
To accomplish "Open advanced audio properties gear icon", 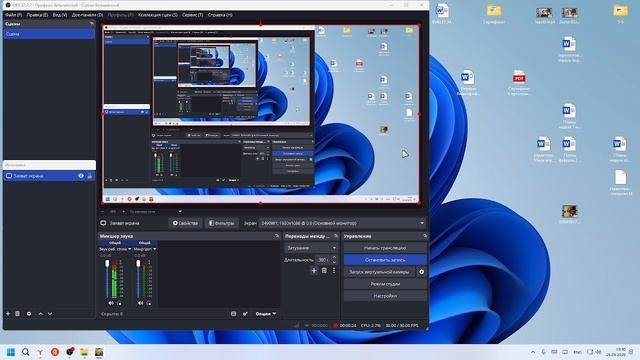I will [245, 313].
